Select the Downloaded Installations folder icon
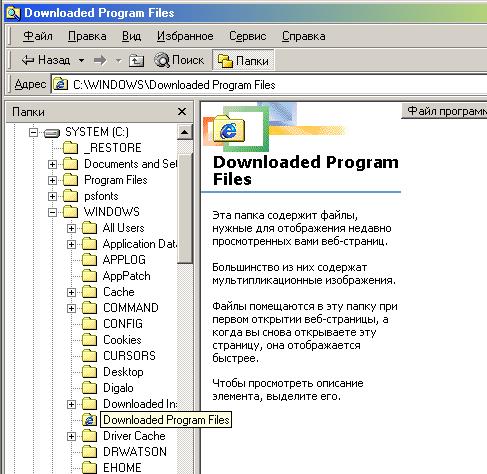This screenshot has width=487, height=474. coord(89,404)
